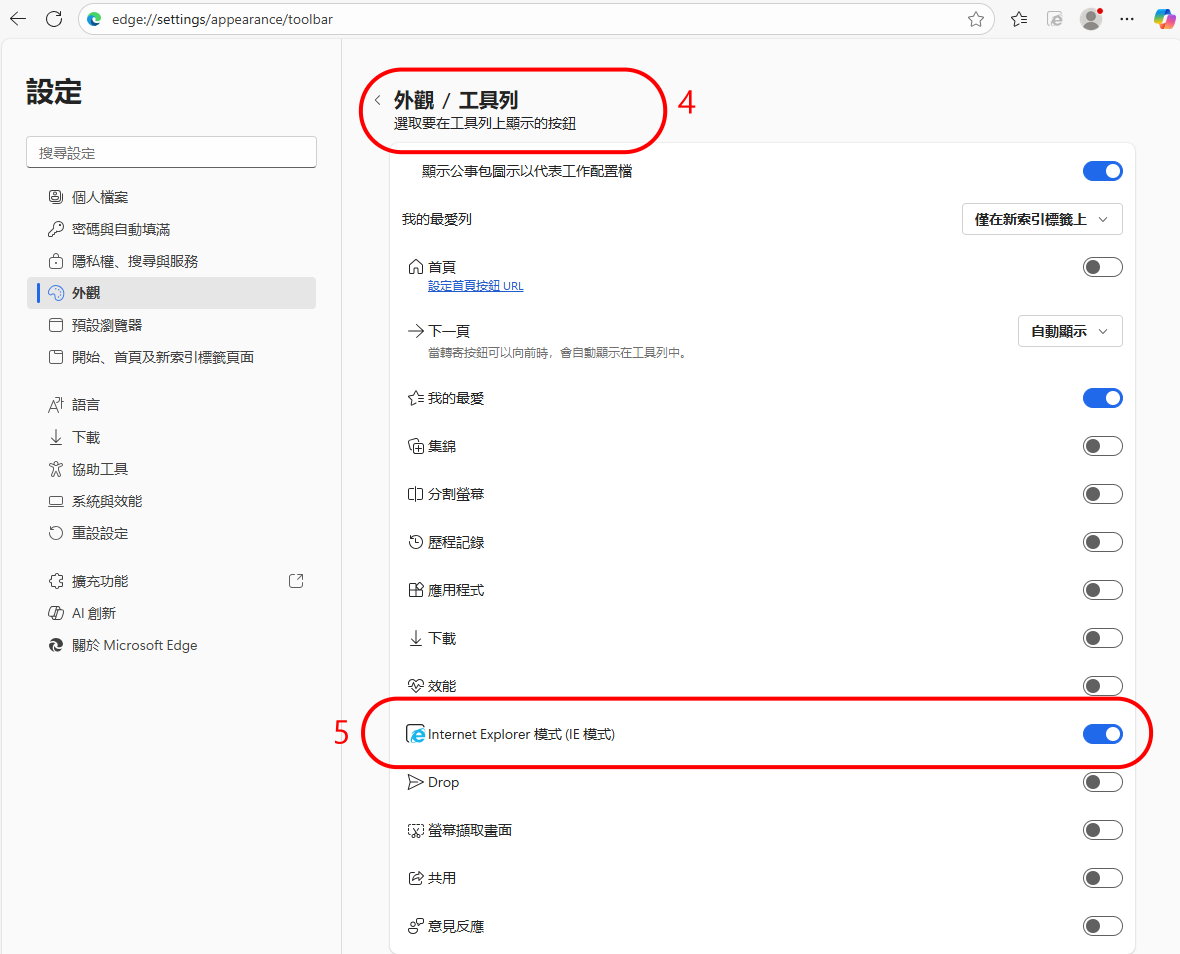Select 隱私權、搜尋與服務 in the sidebar
1180x954 pixels.
(135, 261)
